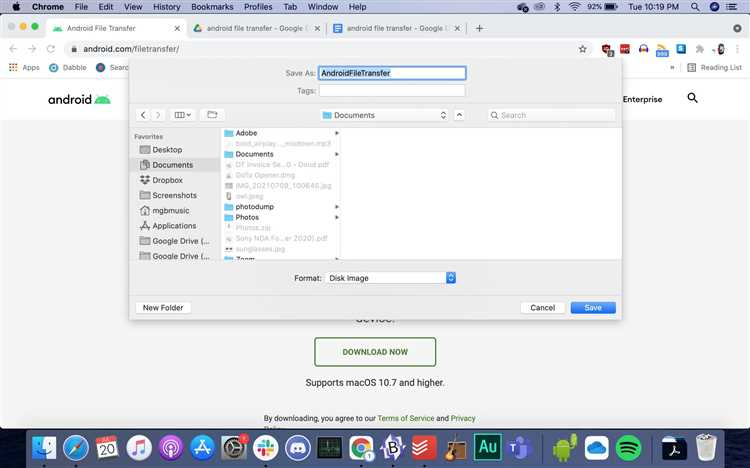This screenshot has height=468, width=750.
Task: Open Spotify from the Dock
Action: click(629, 448)
